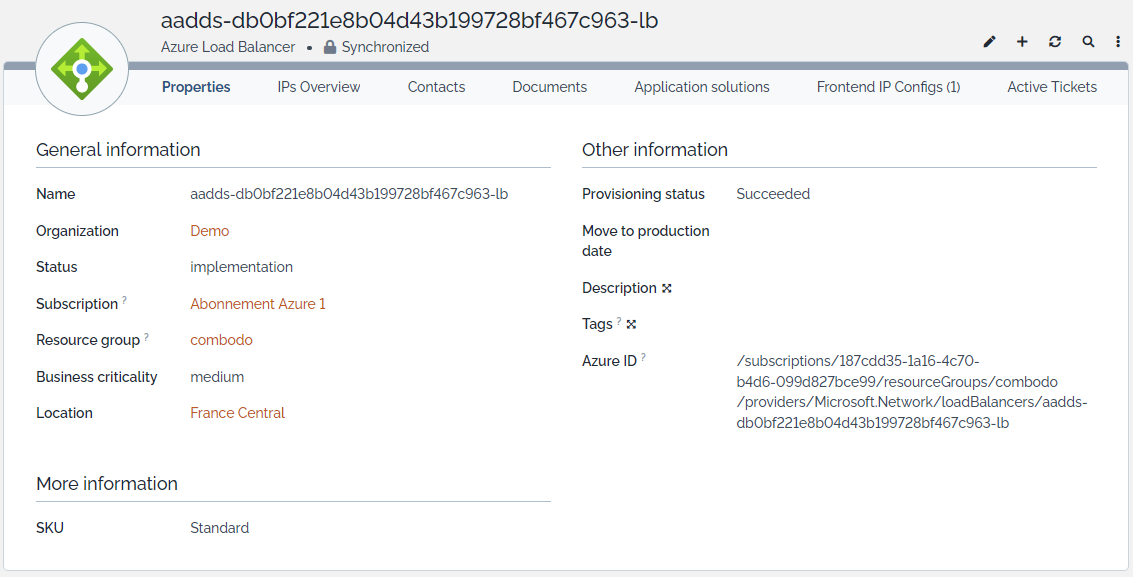Screen dimensions: 1133x577
Task: Expand the Description field to fullscreen
Action: coord(667,288)
